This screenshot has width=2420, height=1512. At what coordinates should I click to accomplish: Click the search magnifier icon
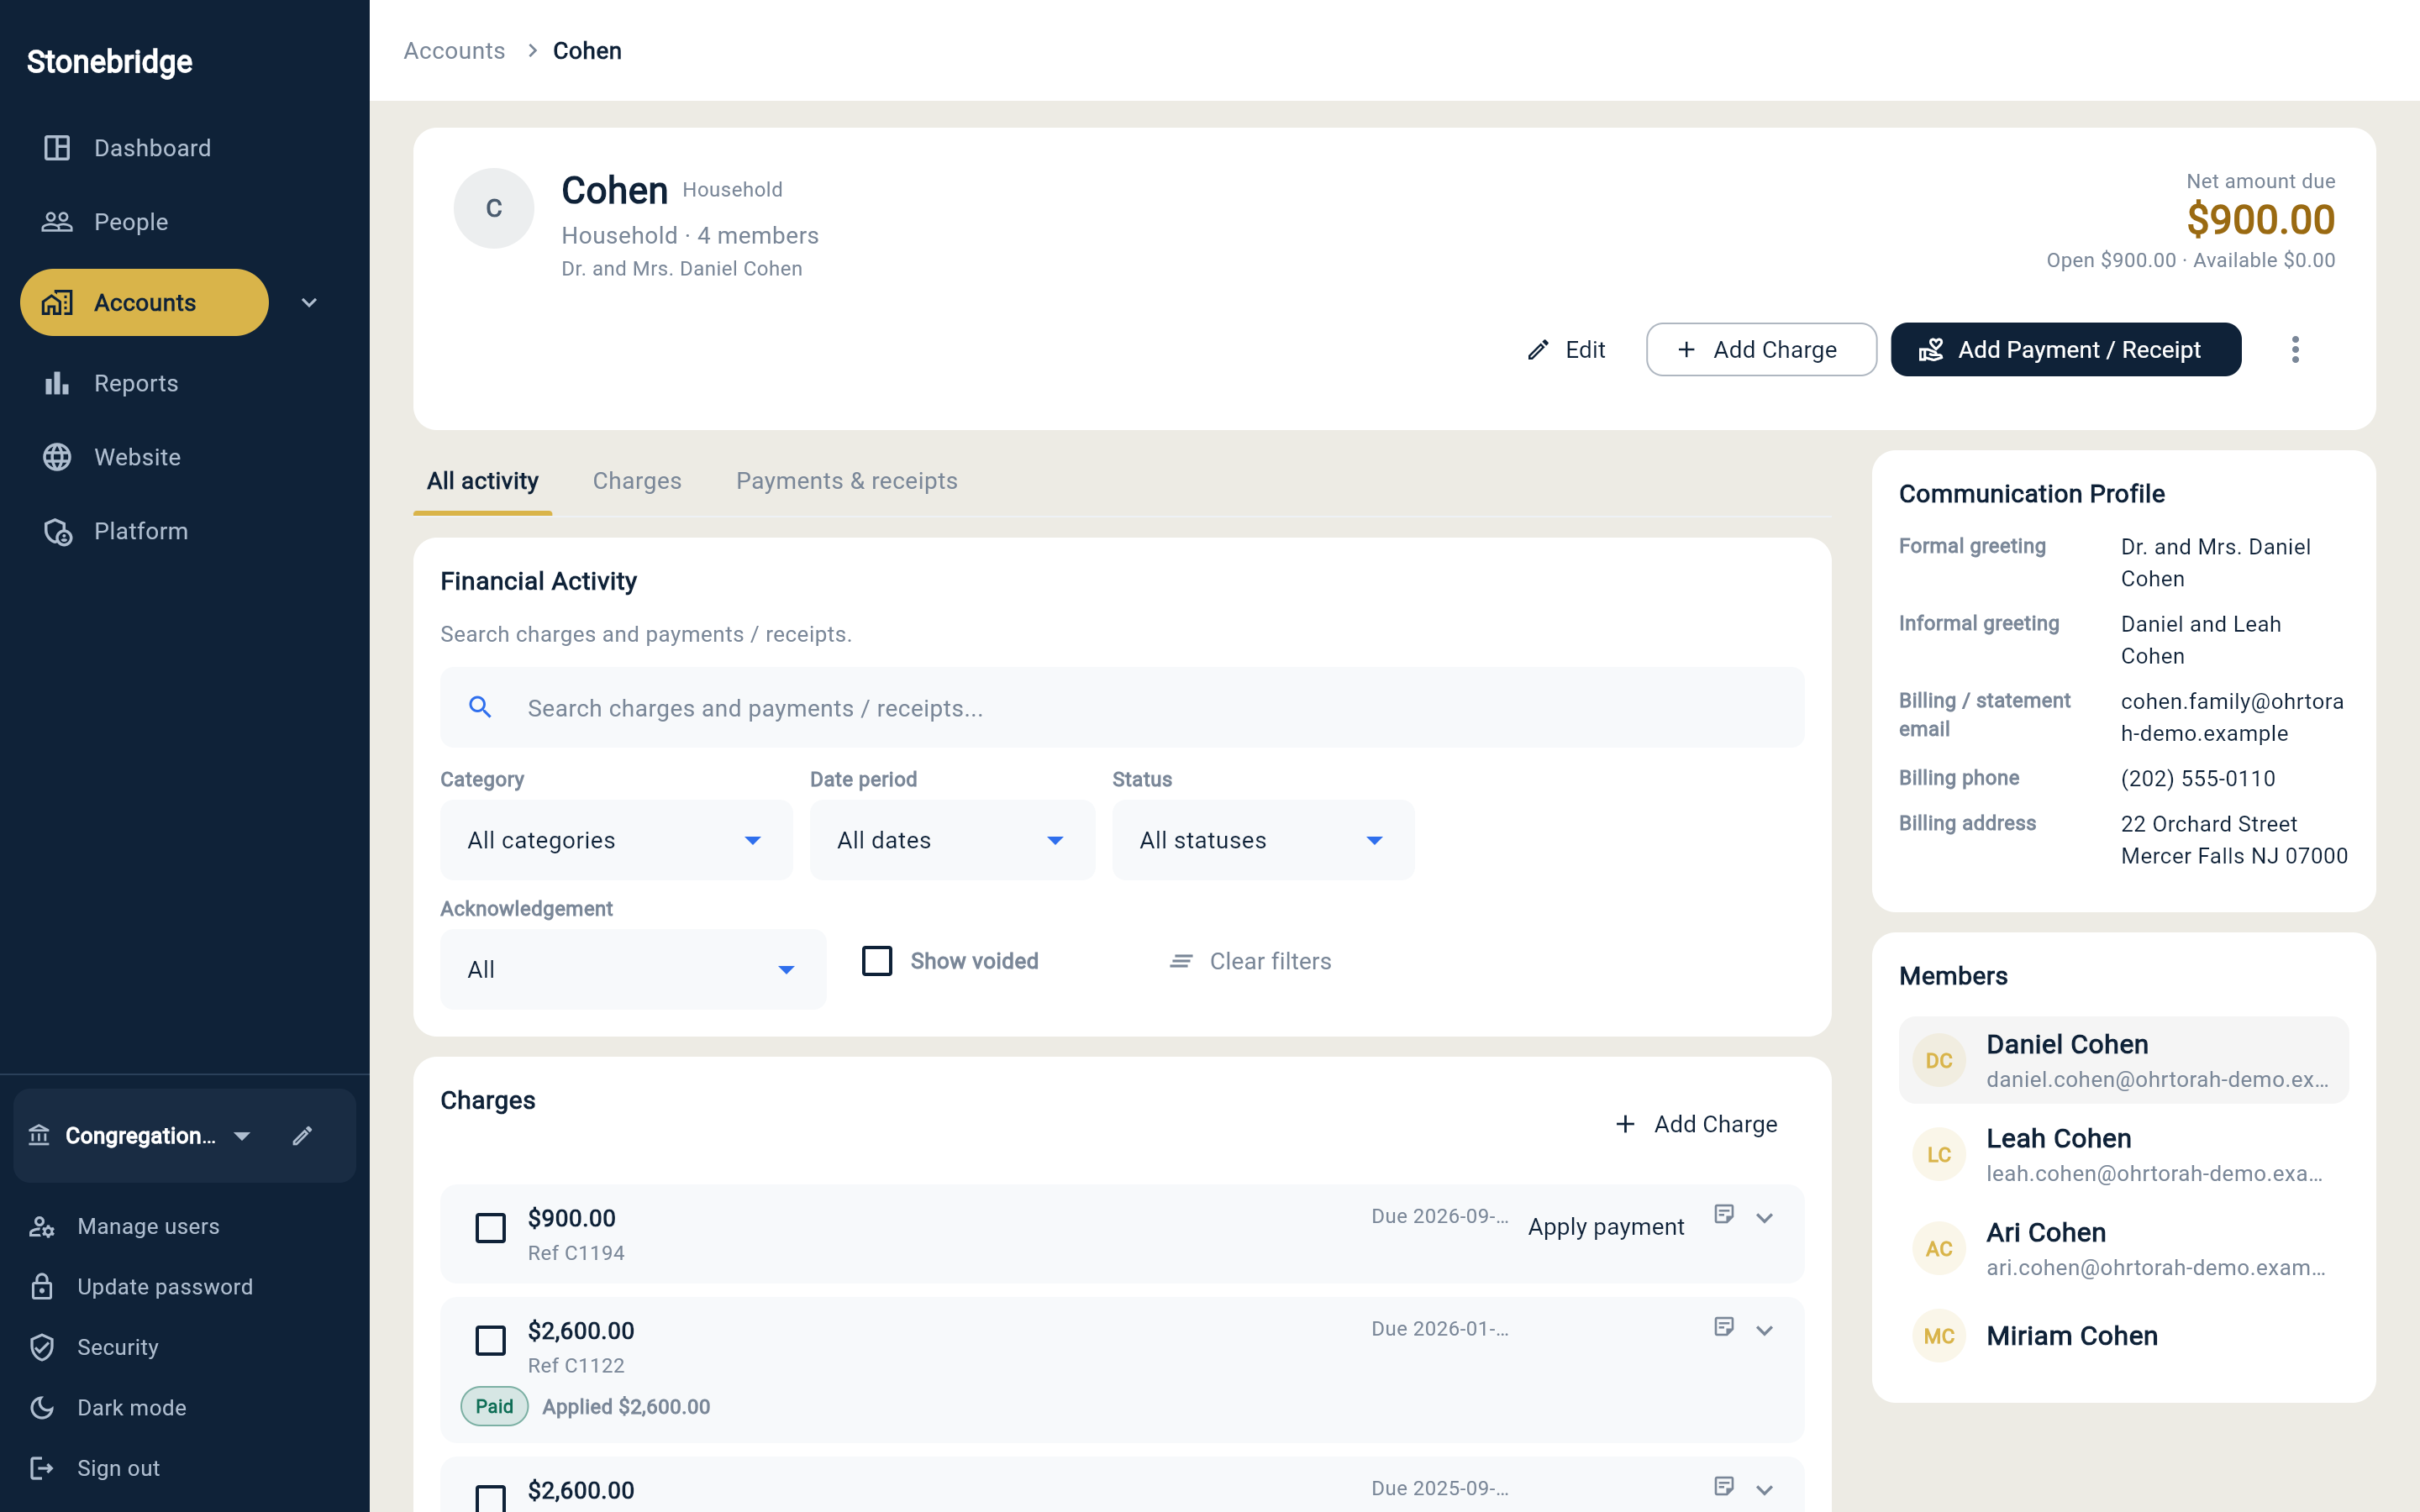click(x=480, y=708)
